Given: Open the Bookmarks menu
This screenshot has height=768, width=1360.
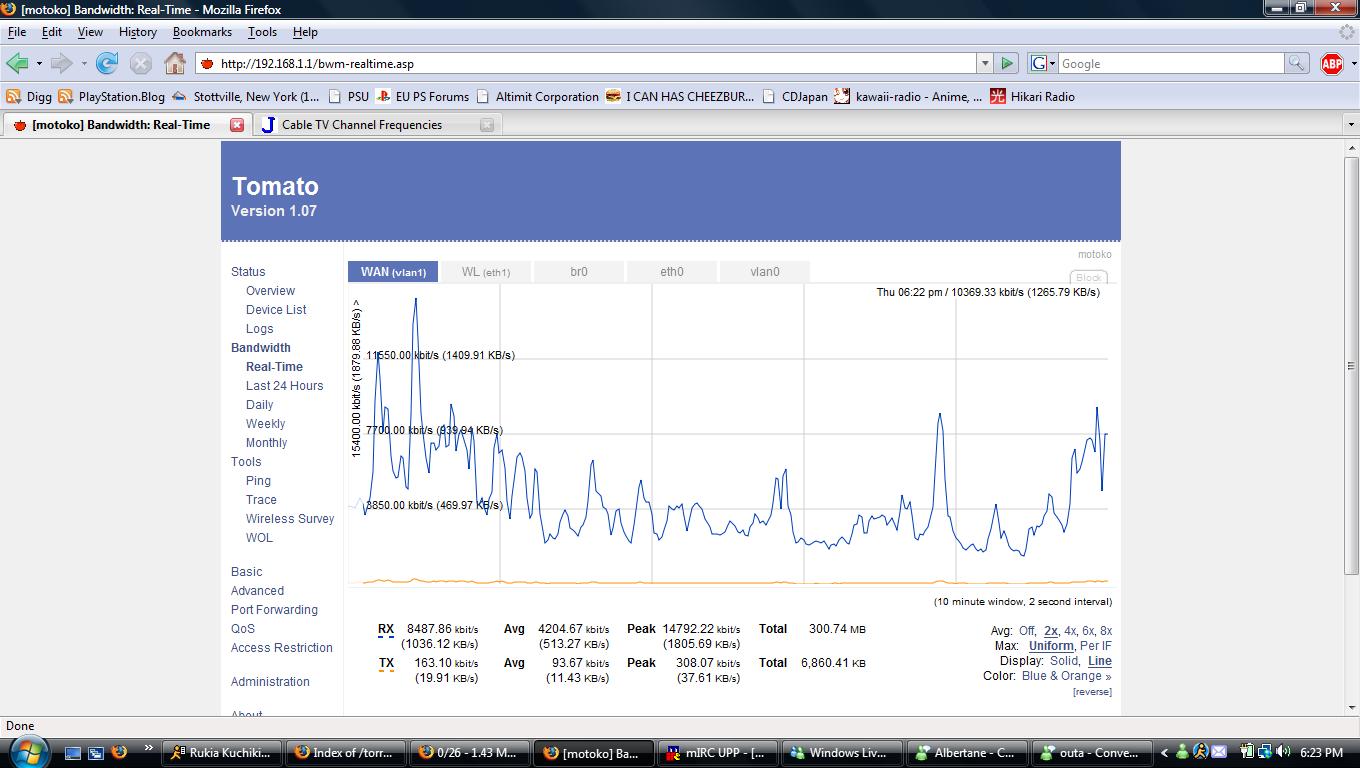Looking at the screenshot, I should tap(202, 32).
